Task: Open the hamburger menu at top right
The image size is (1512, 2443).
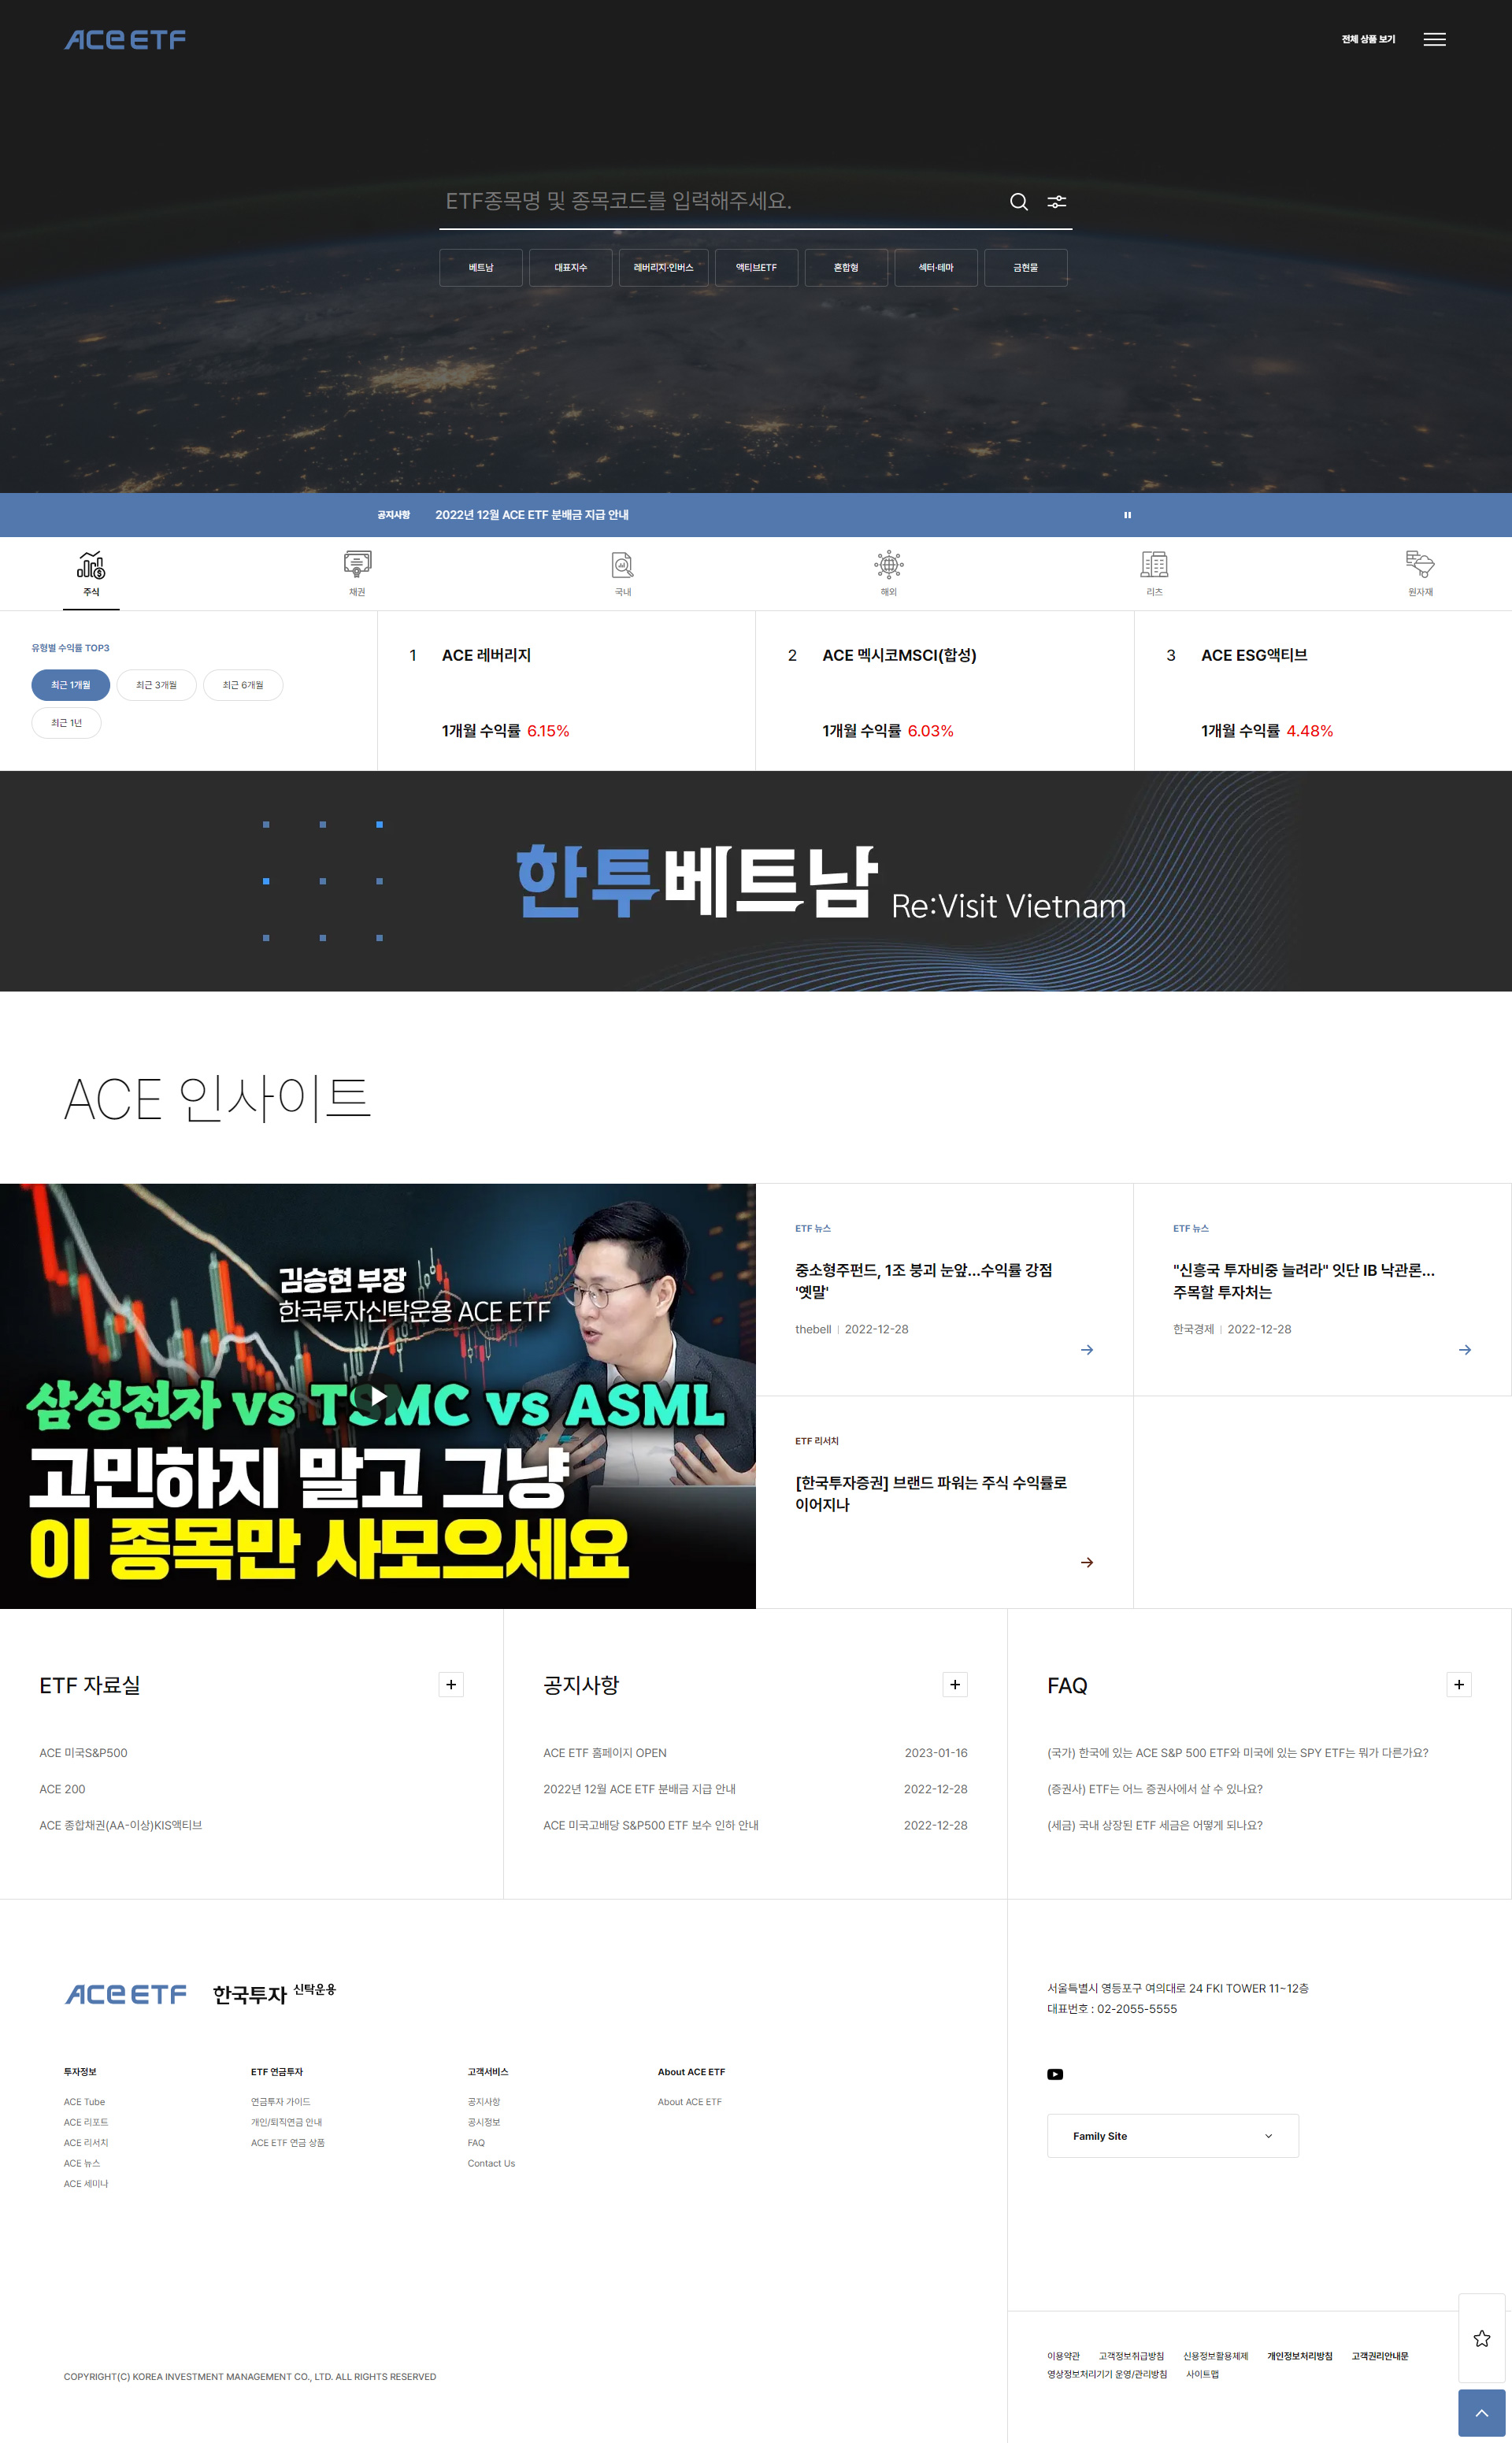Action: (x=1435, y=39)
